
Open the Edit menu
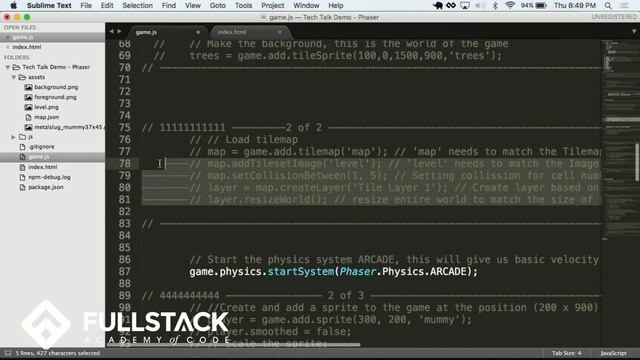tap(107, 5)
